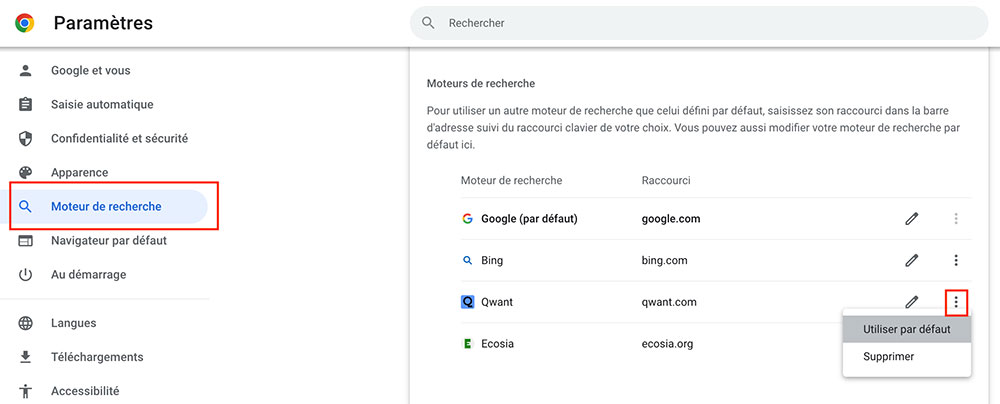Click the magnifier icon in the Rechercher field
Image resolution: width=1000 pixels, height=404 pixels.
point(429,23)
